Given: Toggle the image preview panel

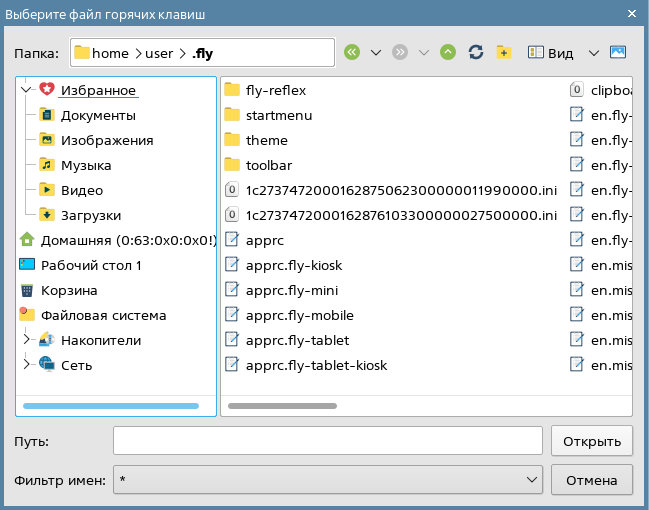Looking at the screenshot, I should [x=618, y=52].
